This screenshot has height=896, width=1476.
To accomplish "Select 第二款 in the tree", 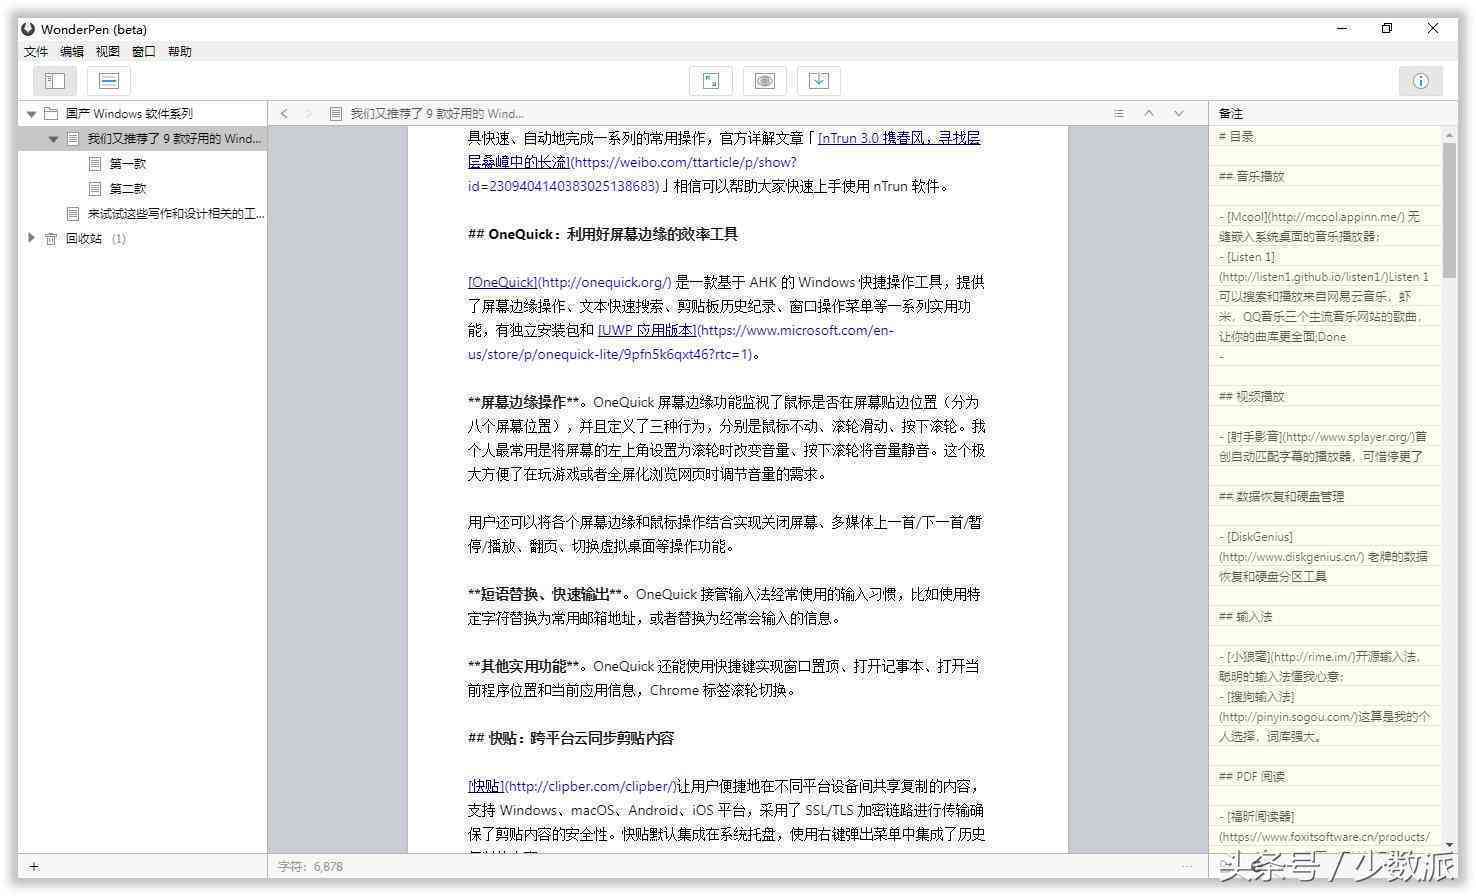I will pos(128,189).
